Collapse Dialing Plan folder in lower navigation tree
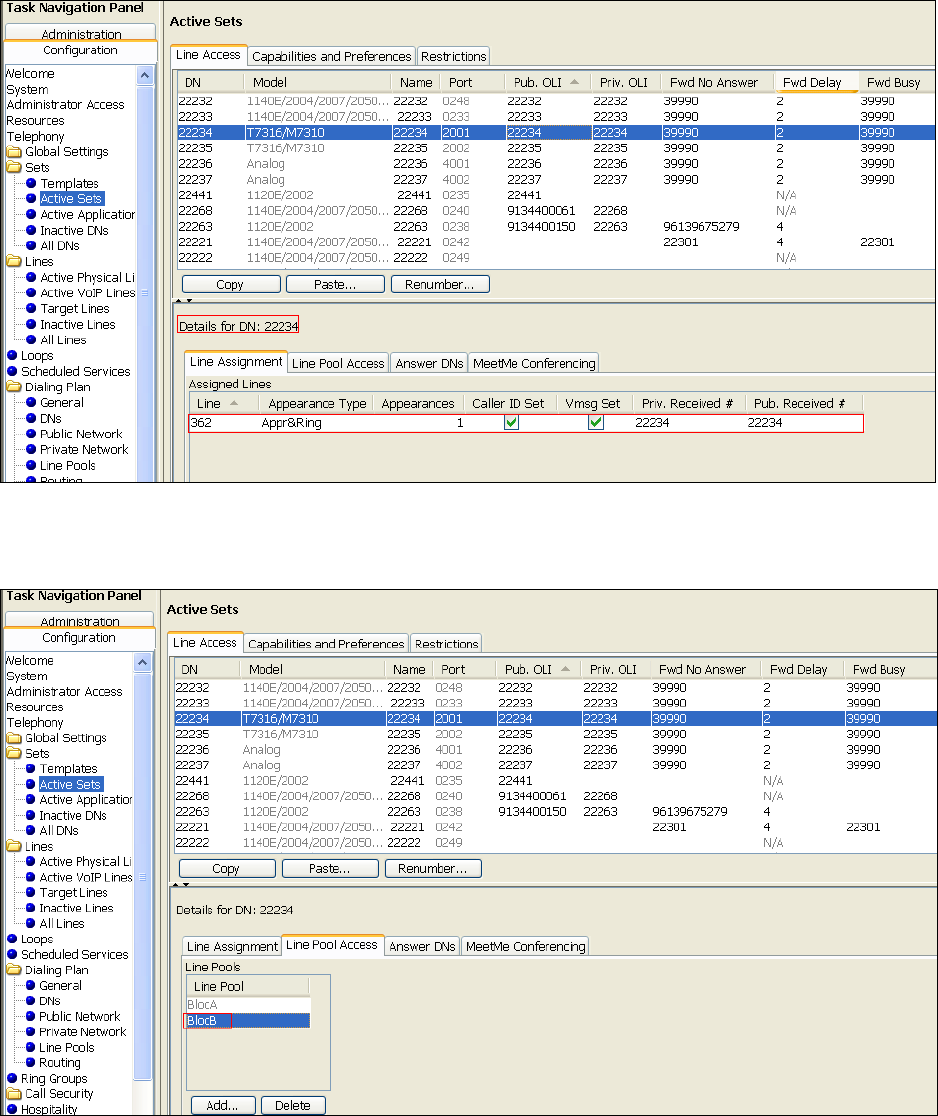Screen dimensions: 938x1116 pos(13,970)
